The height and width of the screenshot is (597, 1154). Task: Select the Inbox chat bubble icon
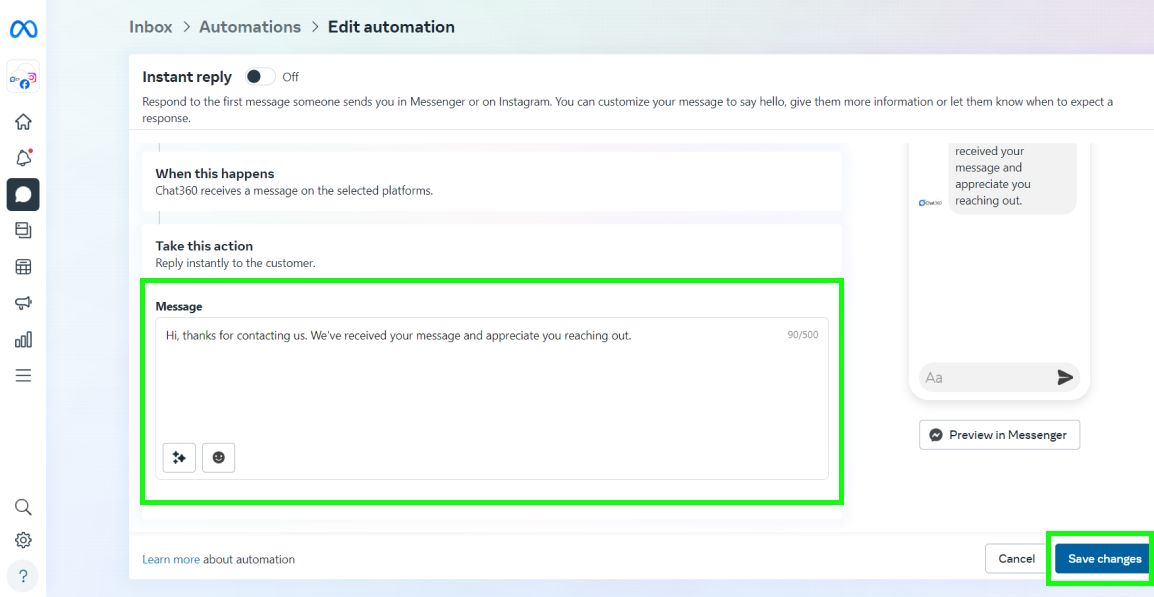23,194
